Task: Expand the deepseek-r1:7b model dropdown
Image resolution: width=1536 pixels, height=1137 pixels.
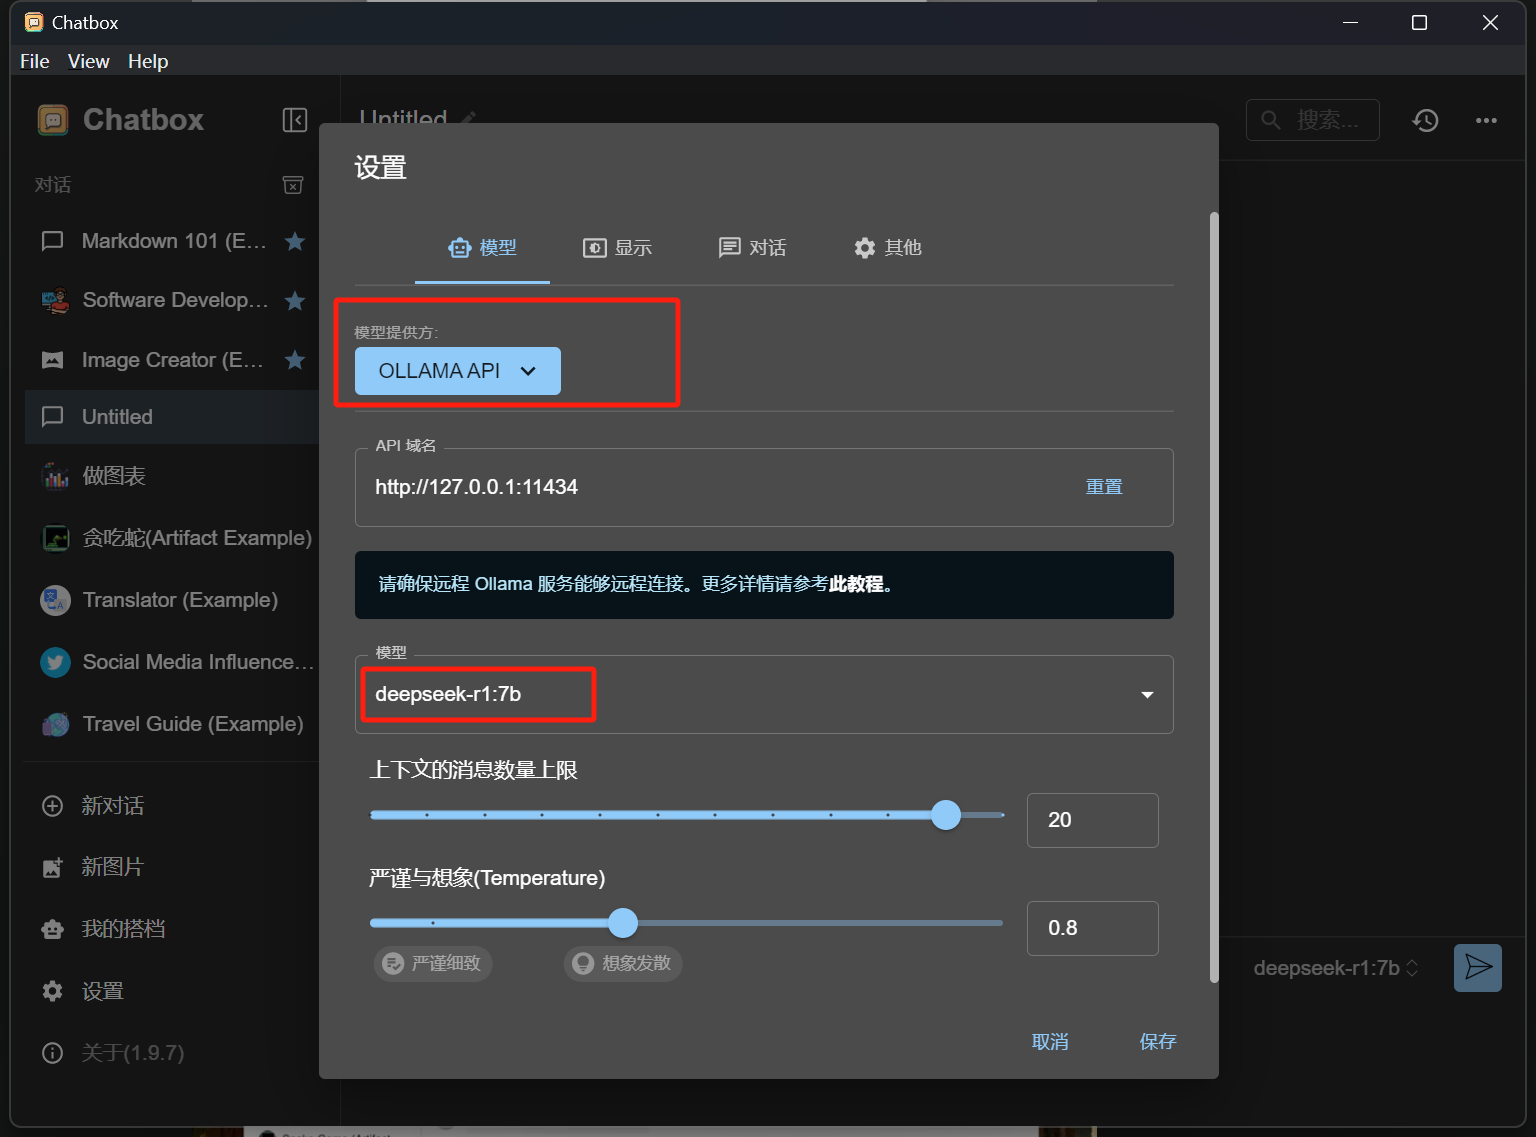Action: 764,695
